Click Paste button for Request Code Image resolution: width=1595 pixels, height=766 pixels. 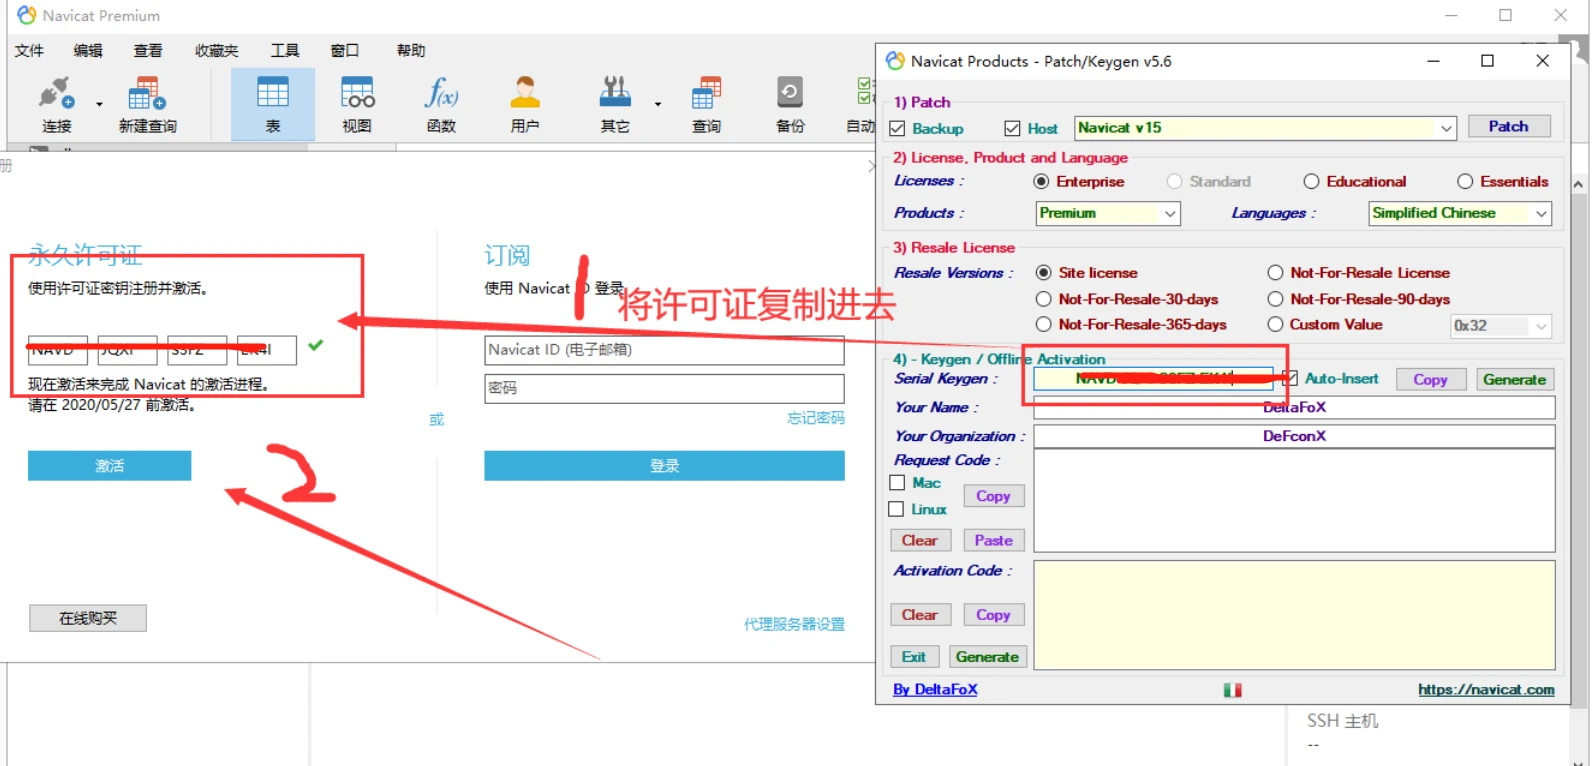point(993,540)
